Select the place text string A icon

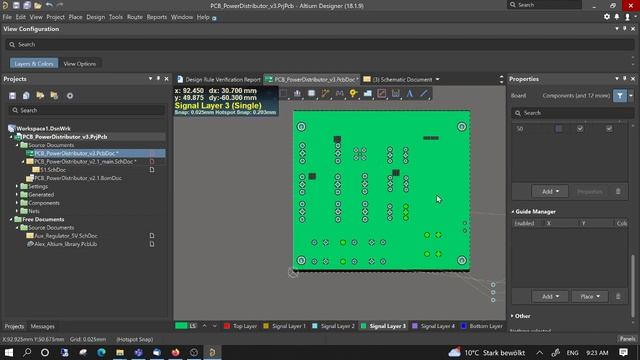click(409, 93)
